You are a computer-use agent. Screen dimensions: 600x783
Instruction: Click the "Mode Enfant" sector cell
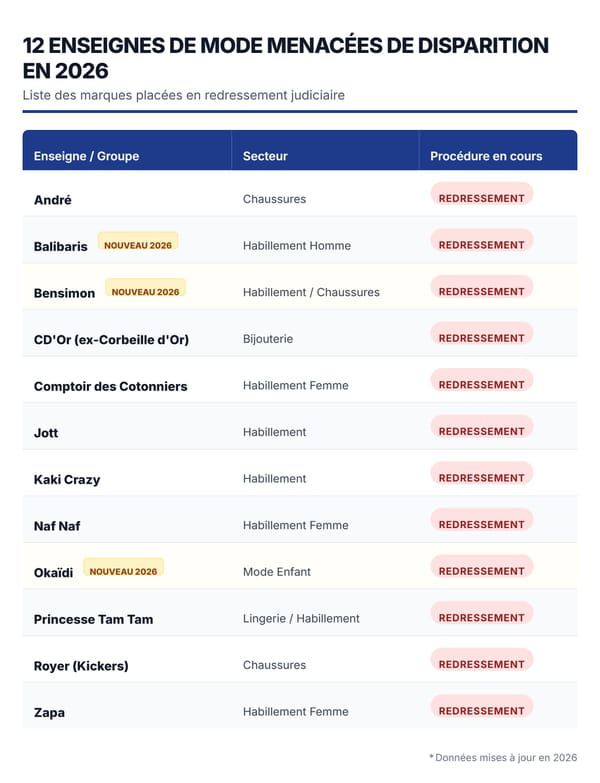click(x=277, y=572)
